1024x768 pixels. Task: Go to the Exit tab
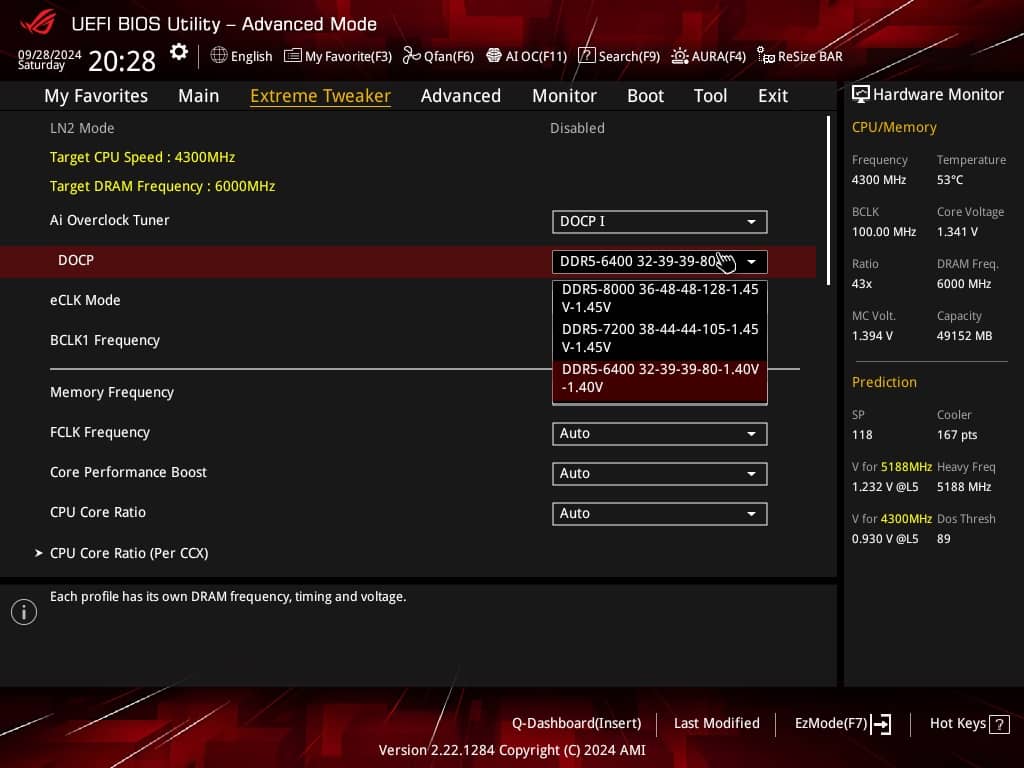pyautogui.click(x=773, y=96)
